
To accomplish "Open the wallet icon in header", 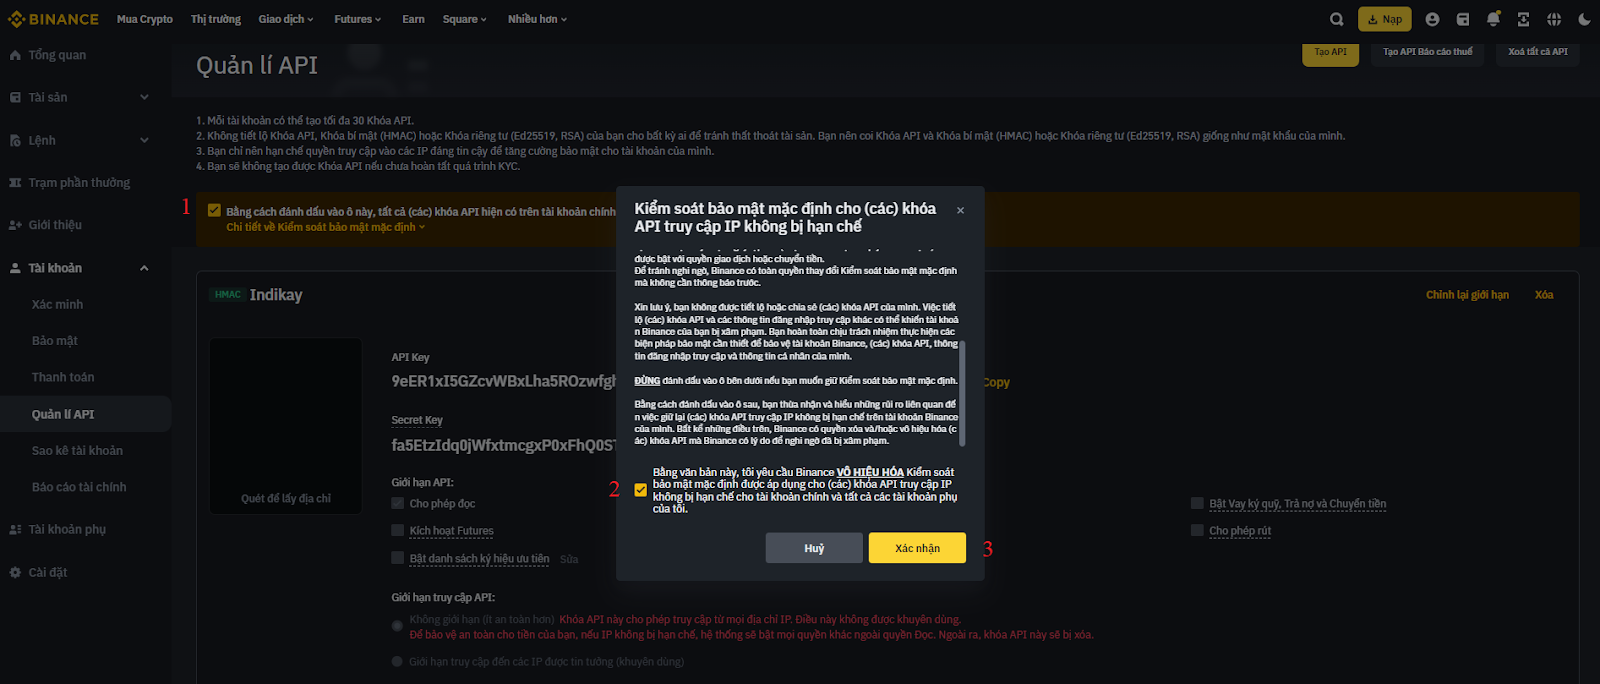I will point(1463,19).
